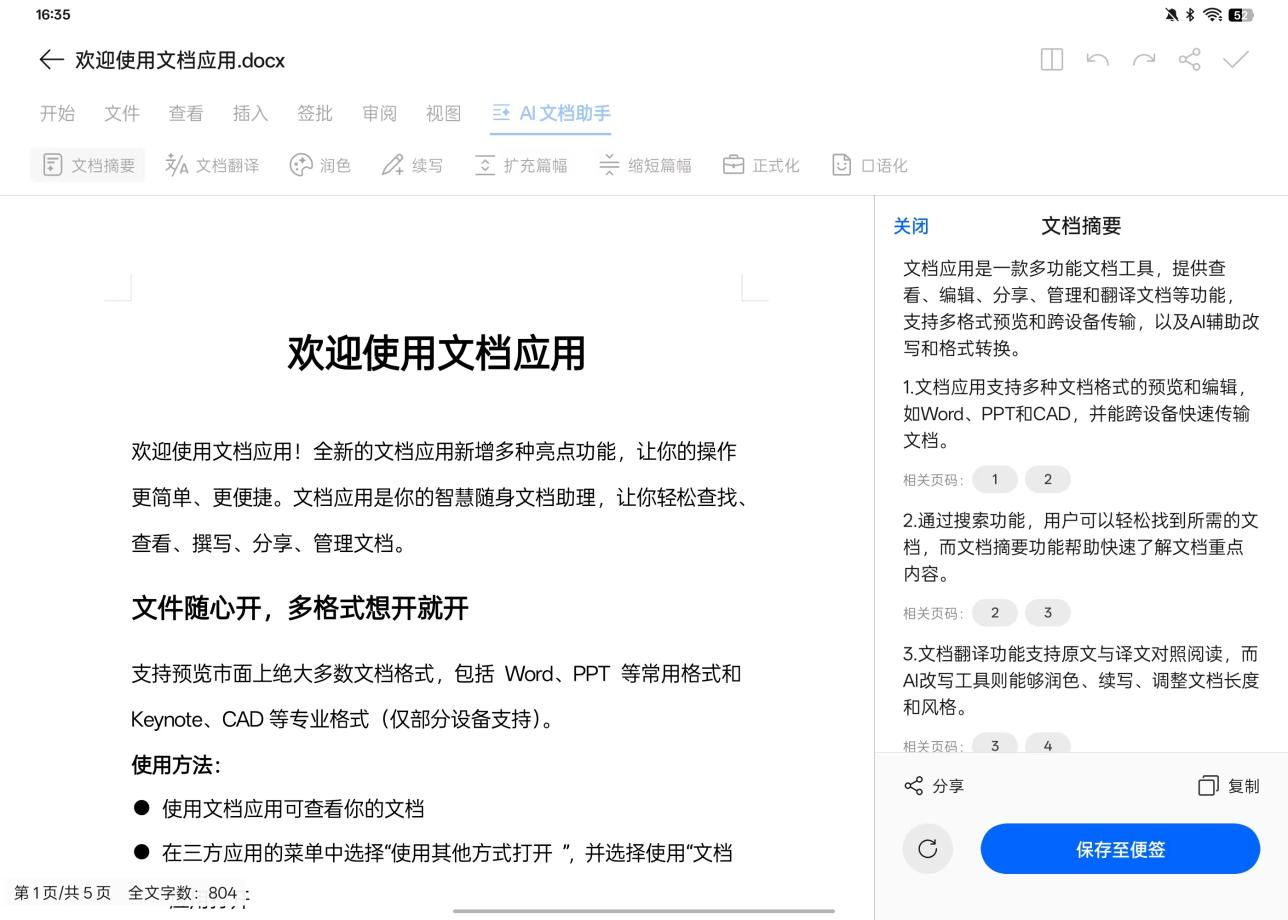Go to the 签批 tab

[315, 113]
